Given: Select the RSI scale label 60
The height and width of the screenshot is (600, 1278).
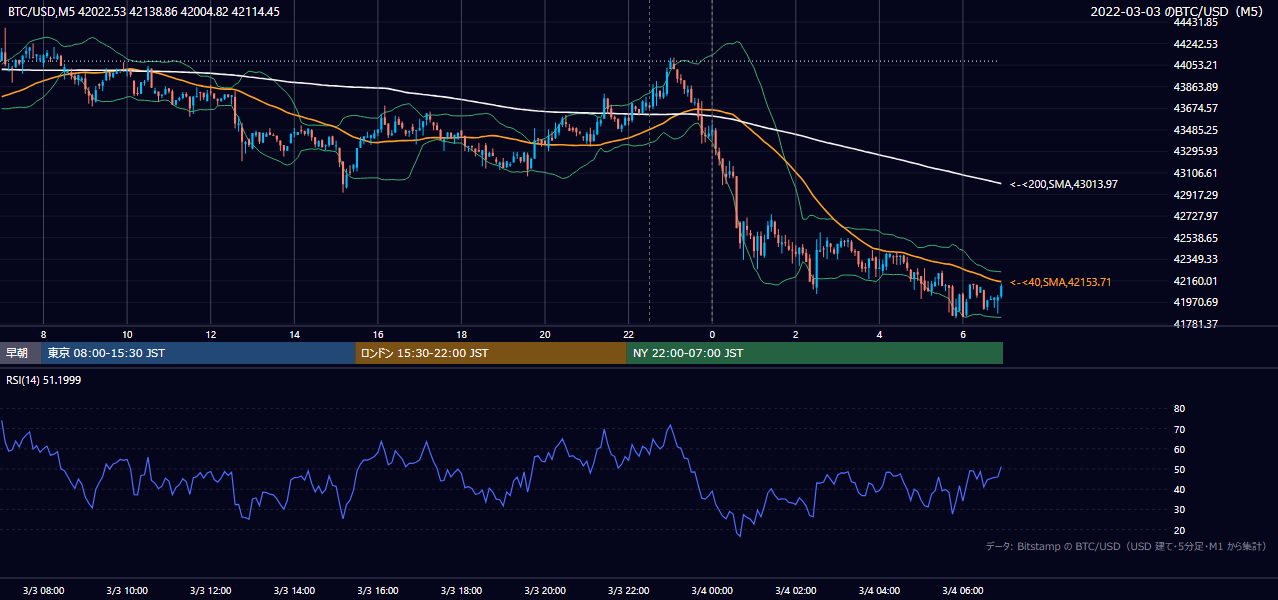Looking at the screenshot, I should pos(1179,449).
